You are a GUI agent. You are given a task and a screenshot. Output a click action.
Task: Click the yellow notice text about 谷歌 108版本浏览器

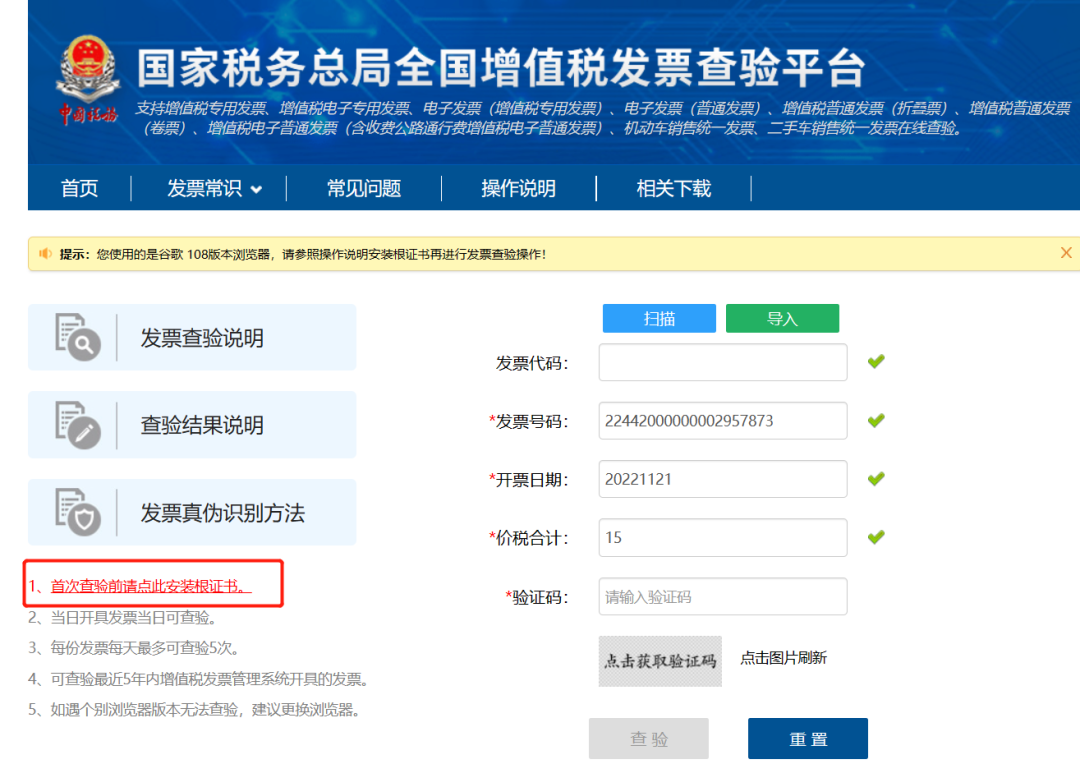pos(321,254)
